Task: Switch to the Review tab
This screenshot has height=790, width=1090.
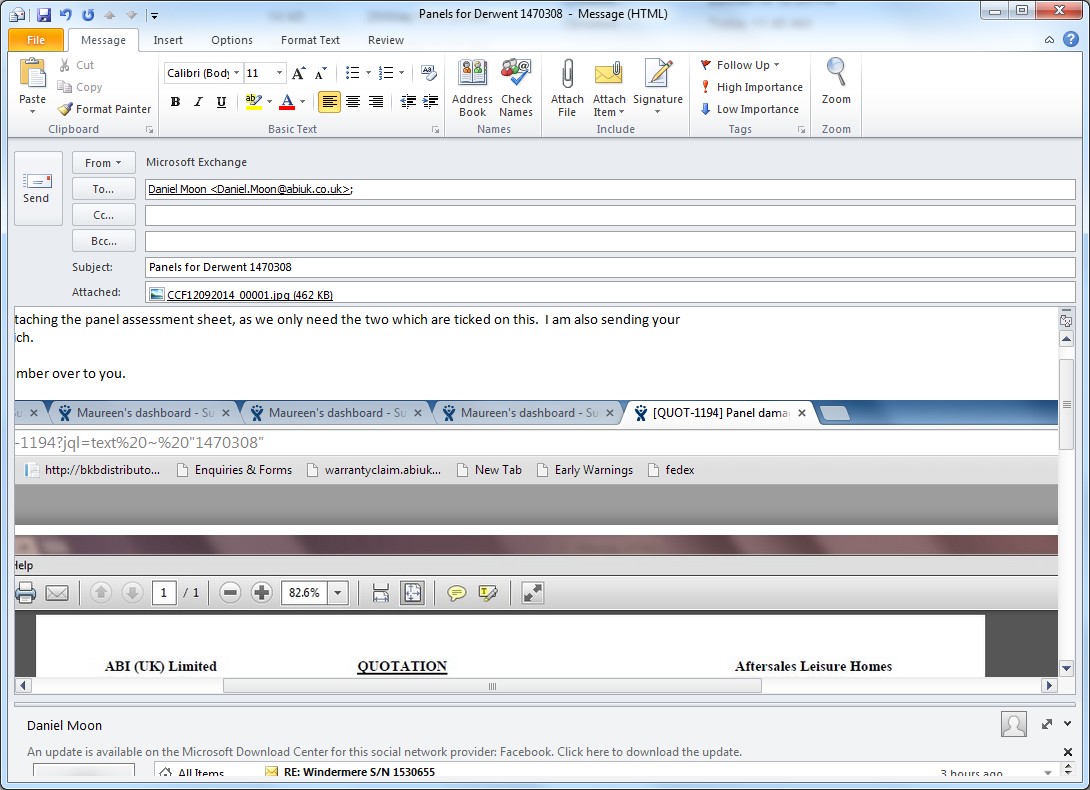Action: click(386, 40)
